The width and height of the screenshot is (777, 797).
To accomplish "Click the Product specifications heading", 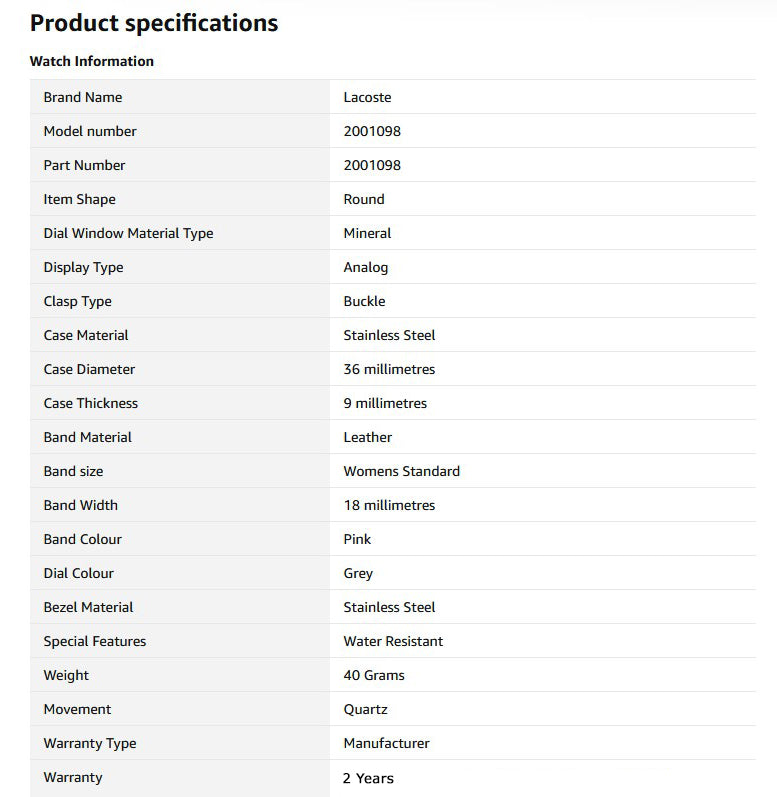I will click(x=154, y=23).
